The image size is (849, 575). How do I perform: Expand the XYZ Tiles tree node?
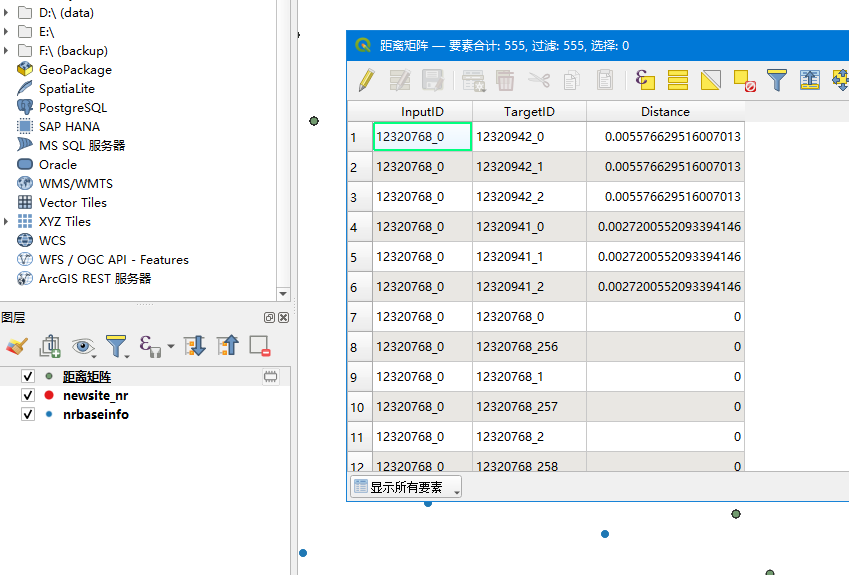[x=7, y=222]
